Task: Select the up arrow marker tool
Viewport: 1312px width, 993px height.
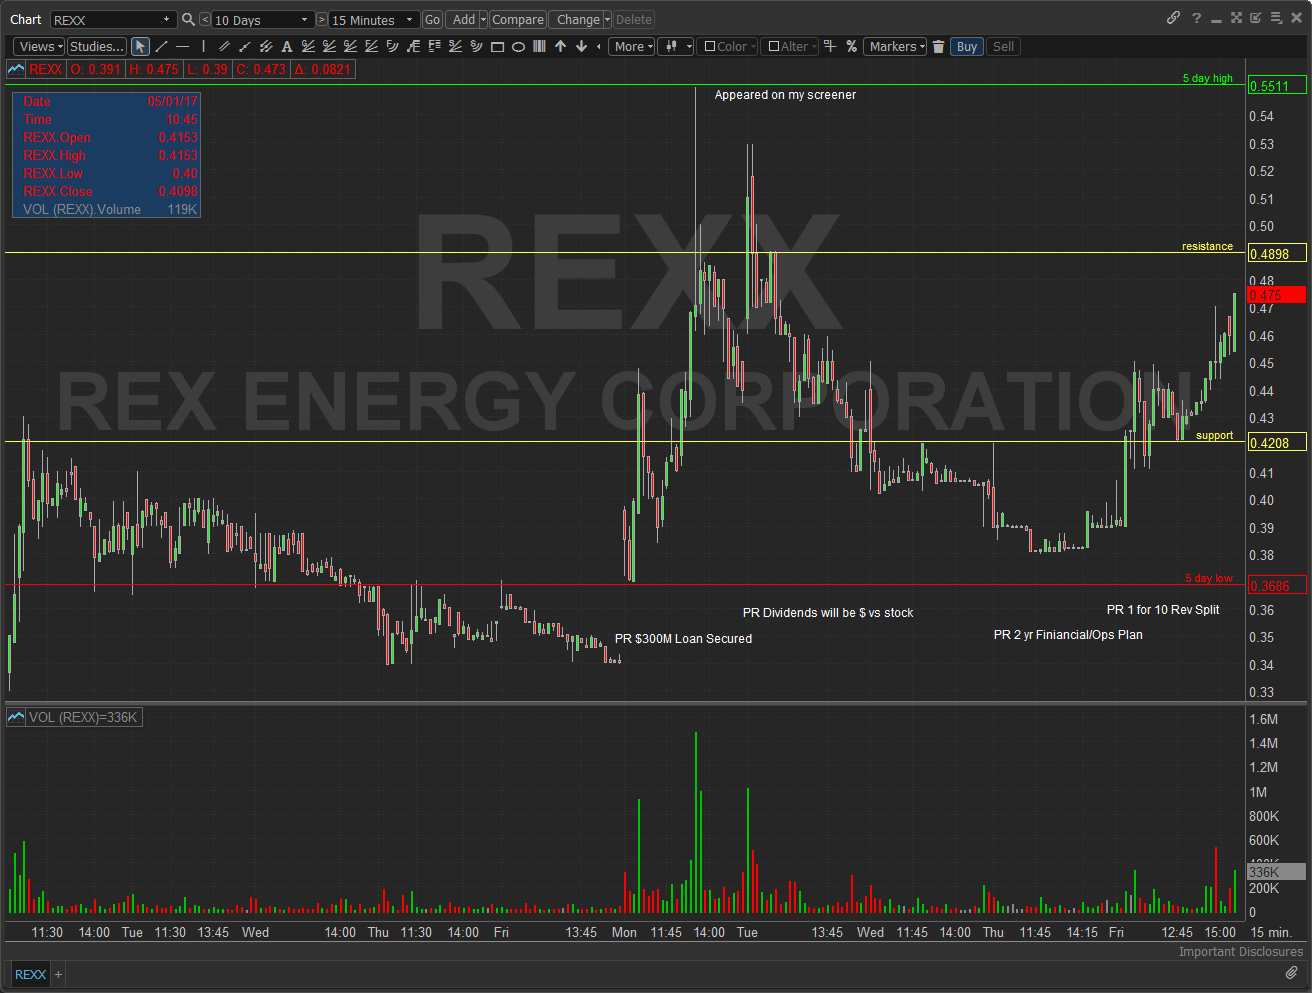Action: 560,46
